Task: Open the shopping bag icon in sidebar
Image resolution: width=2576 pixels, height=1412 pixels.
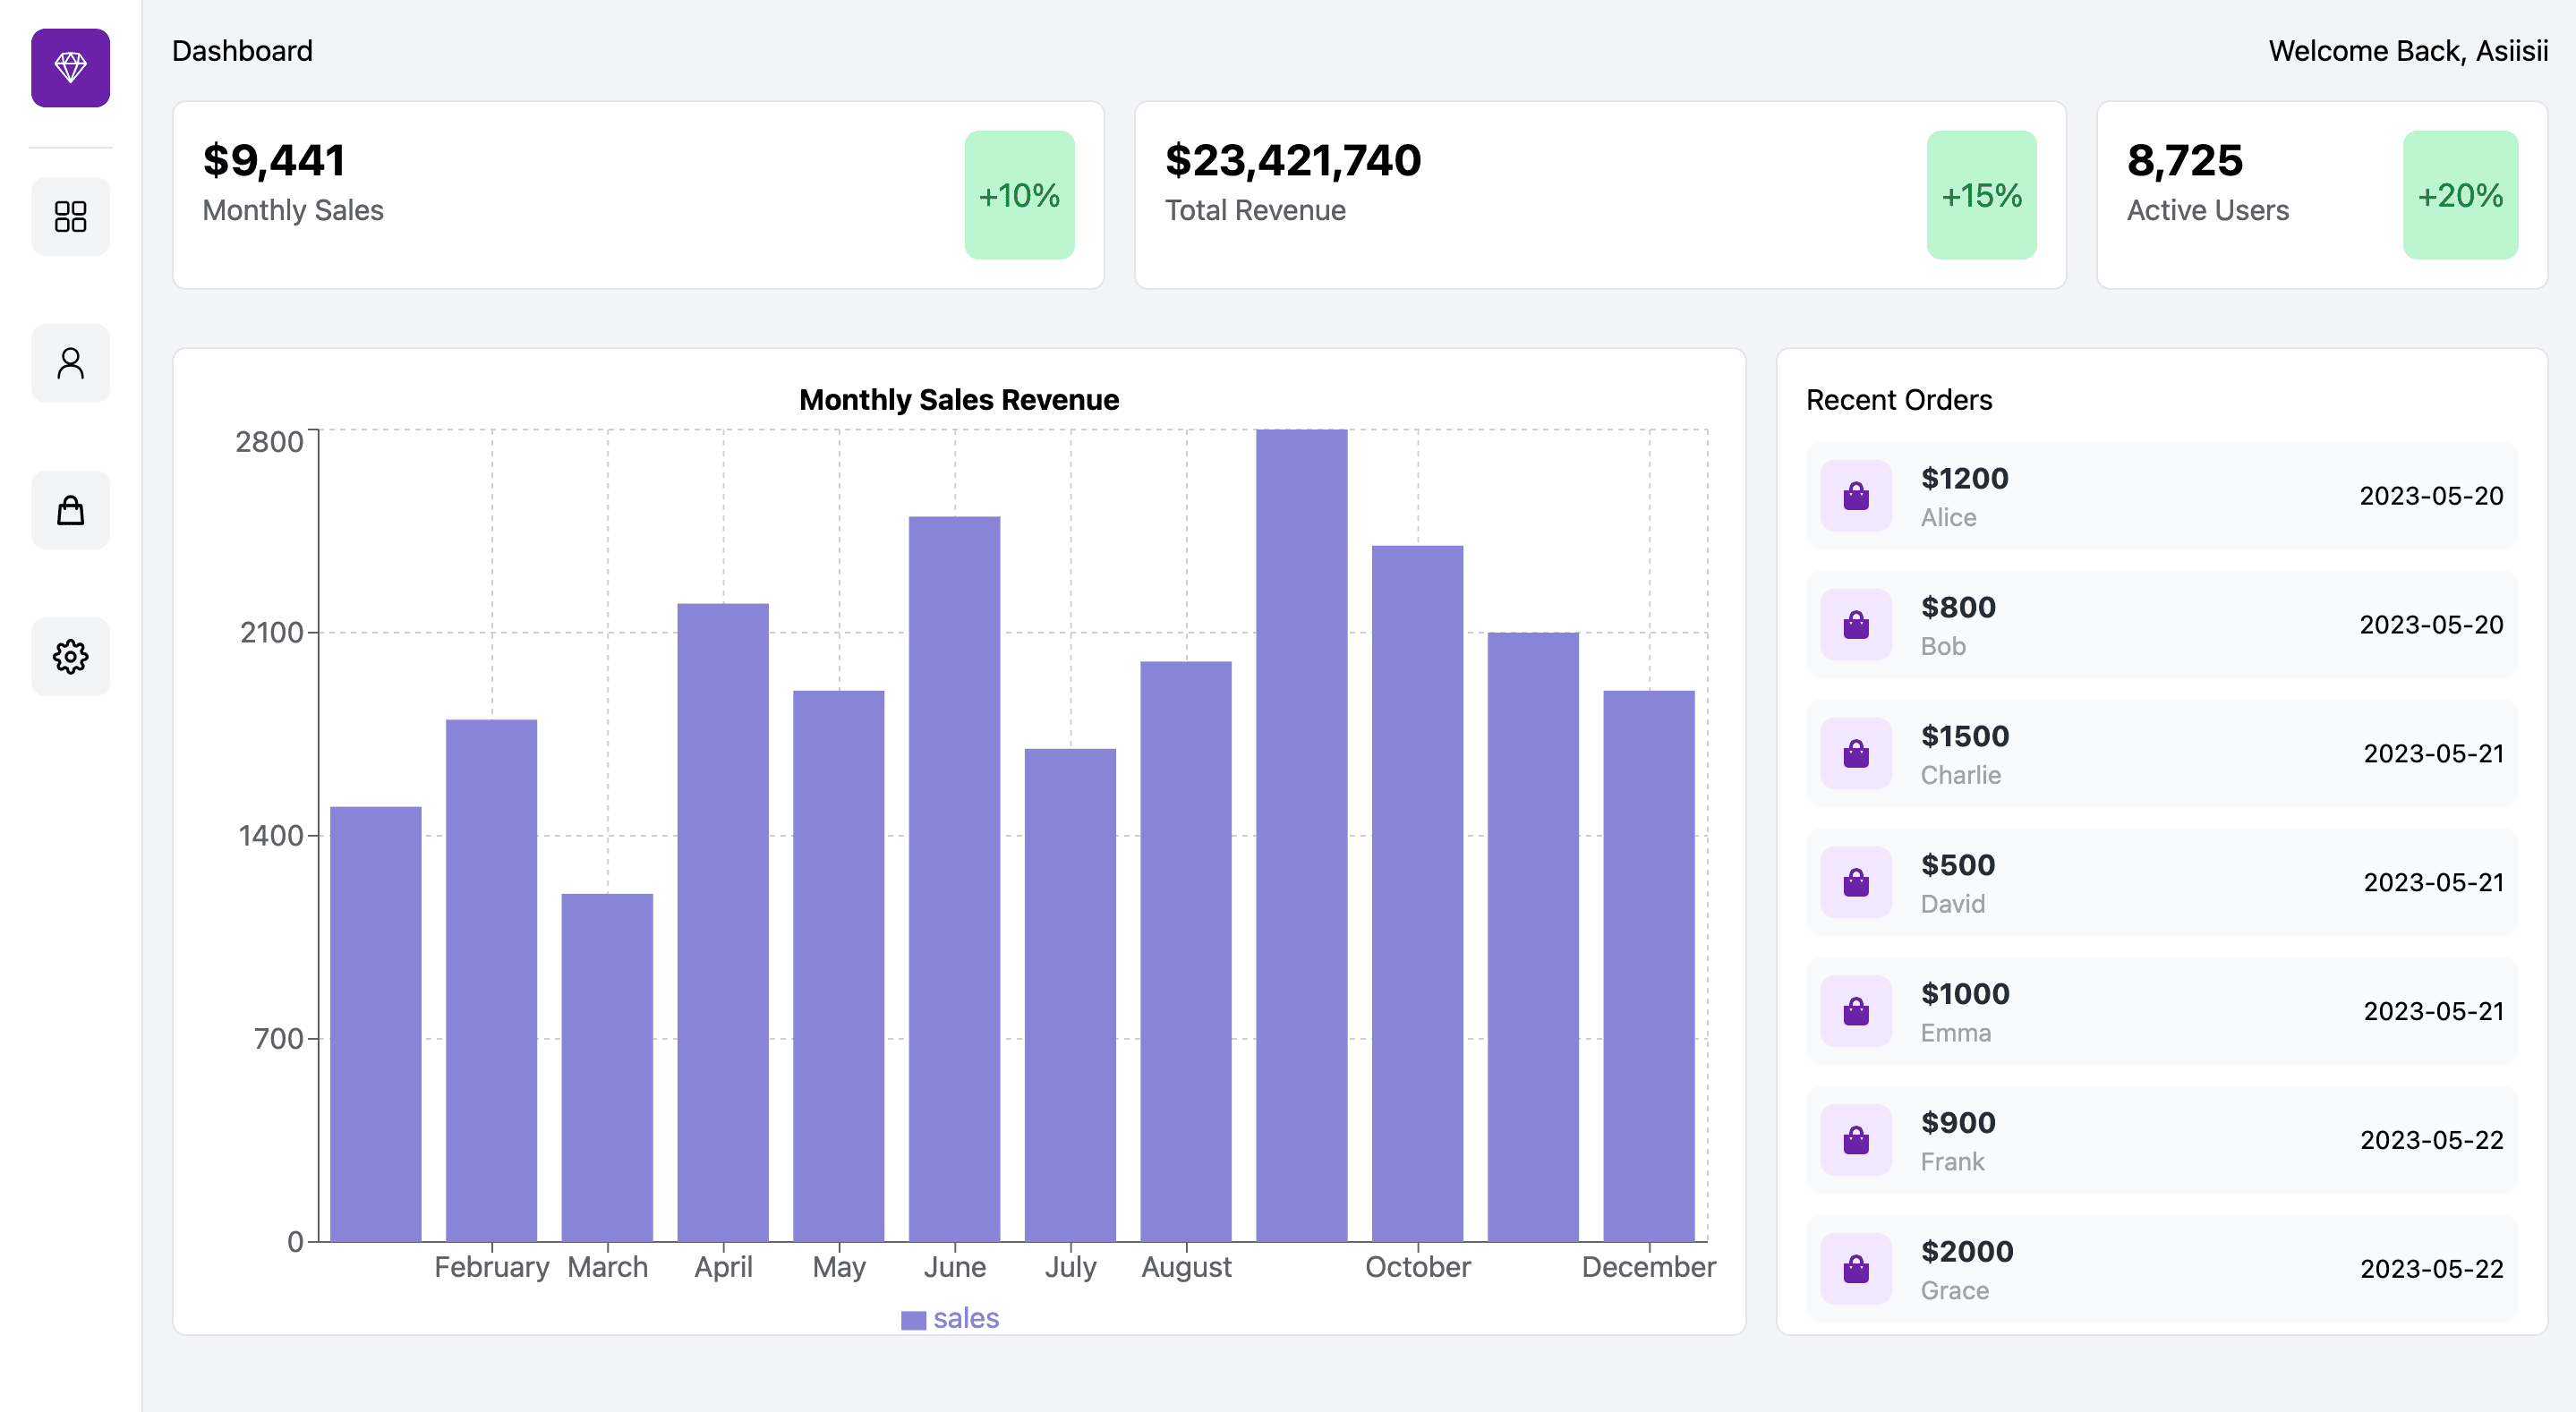Action: [x=70, y=510]
